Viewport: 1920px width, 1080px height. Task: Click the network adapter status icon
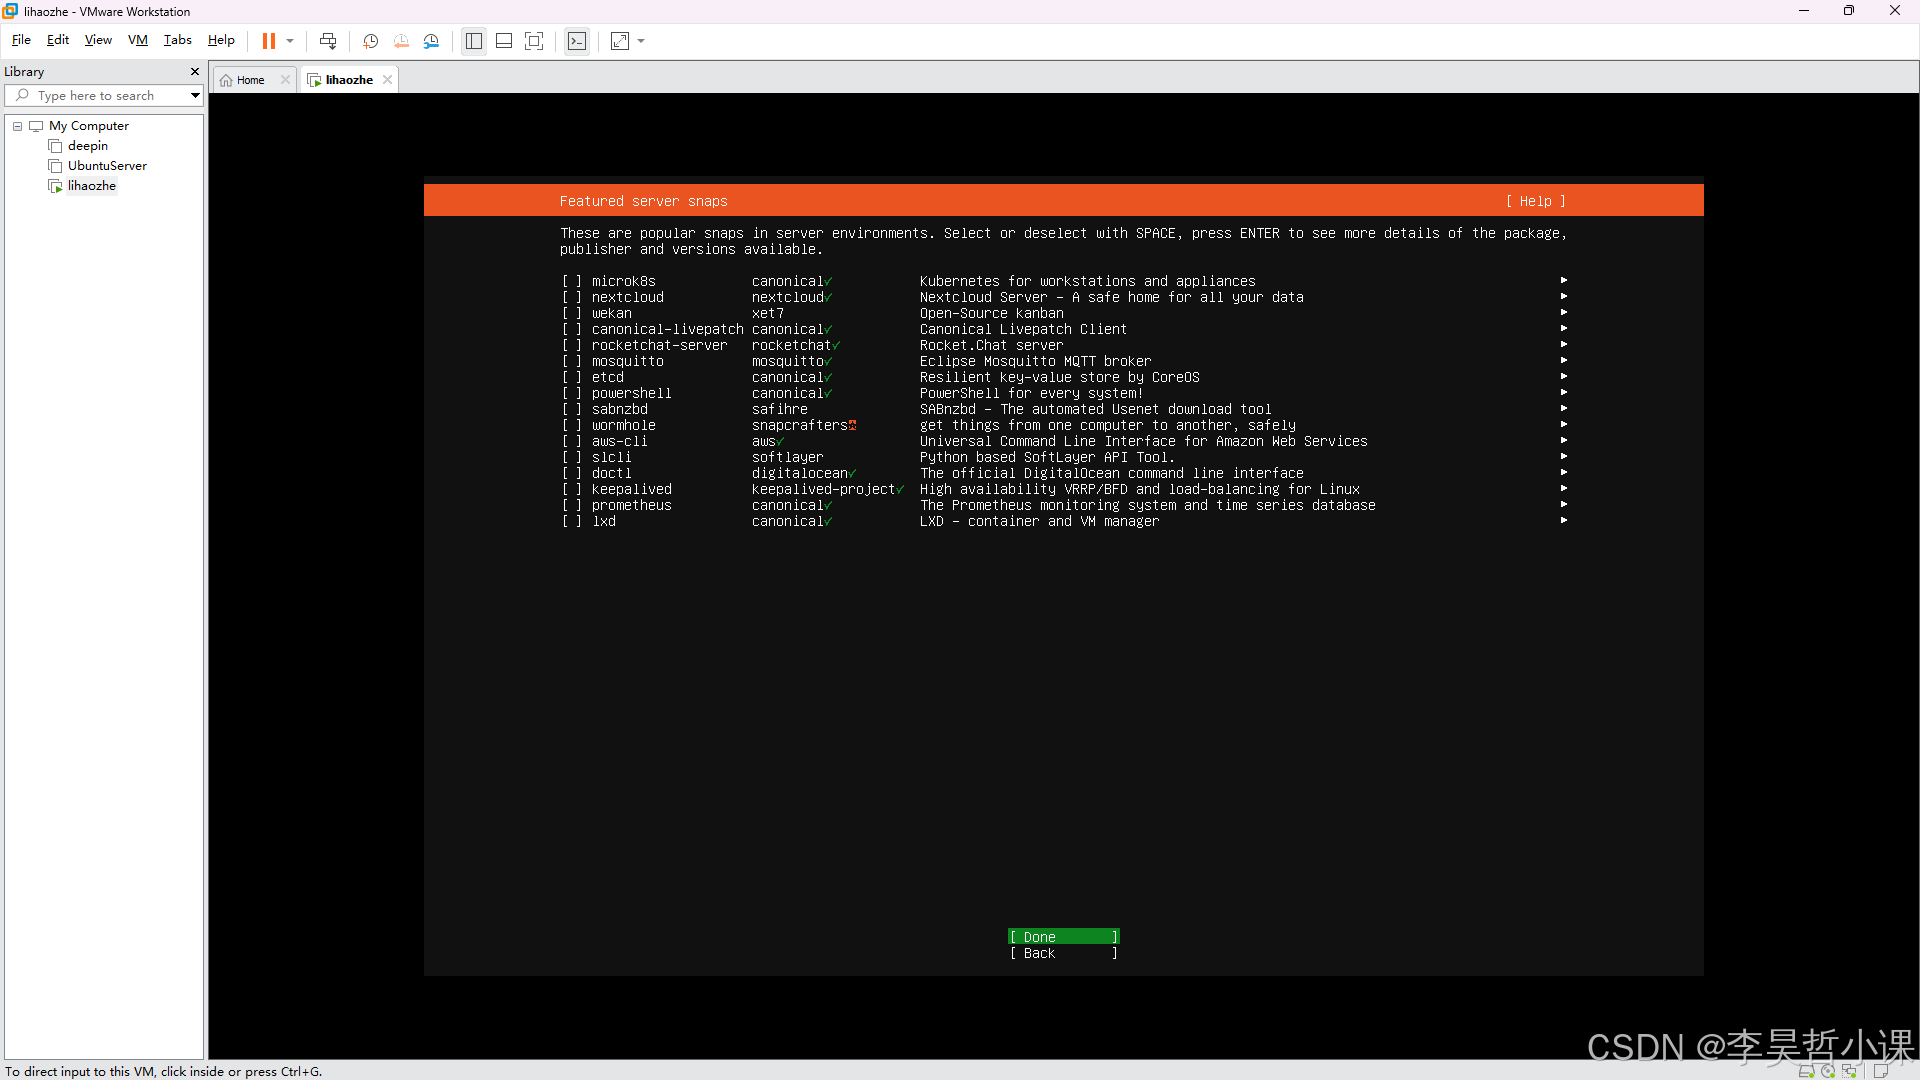coord(1850,1071)
